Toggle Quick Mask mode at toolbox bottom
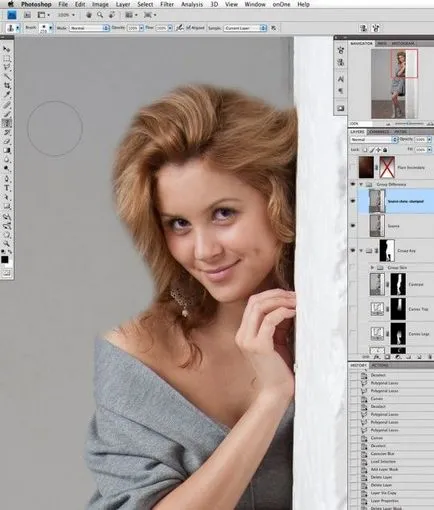Image resolution: width=434 pixels, height=510 pixels. (x=7, y=273)
